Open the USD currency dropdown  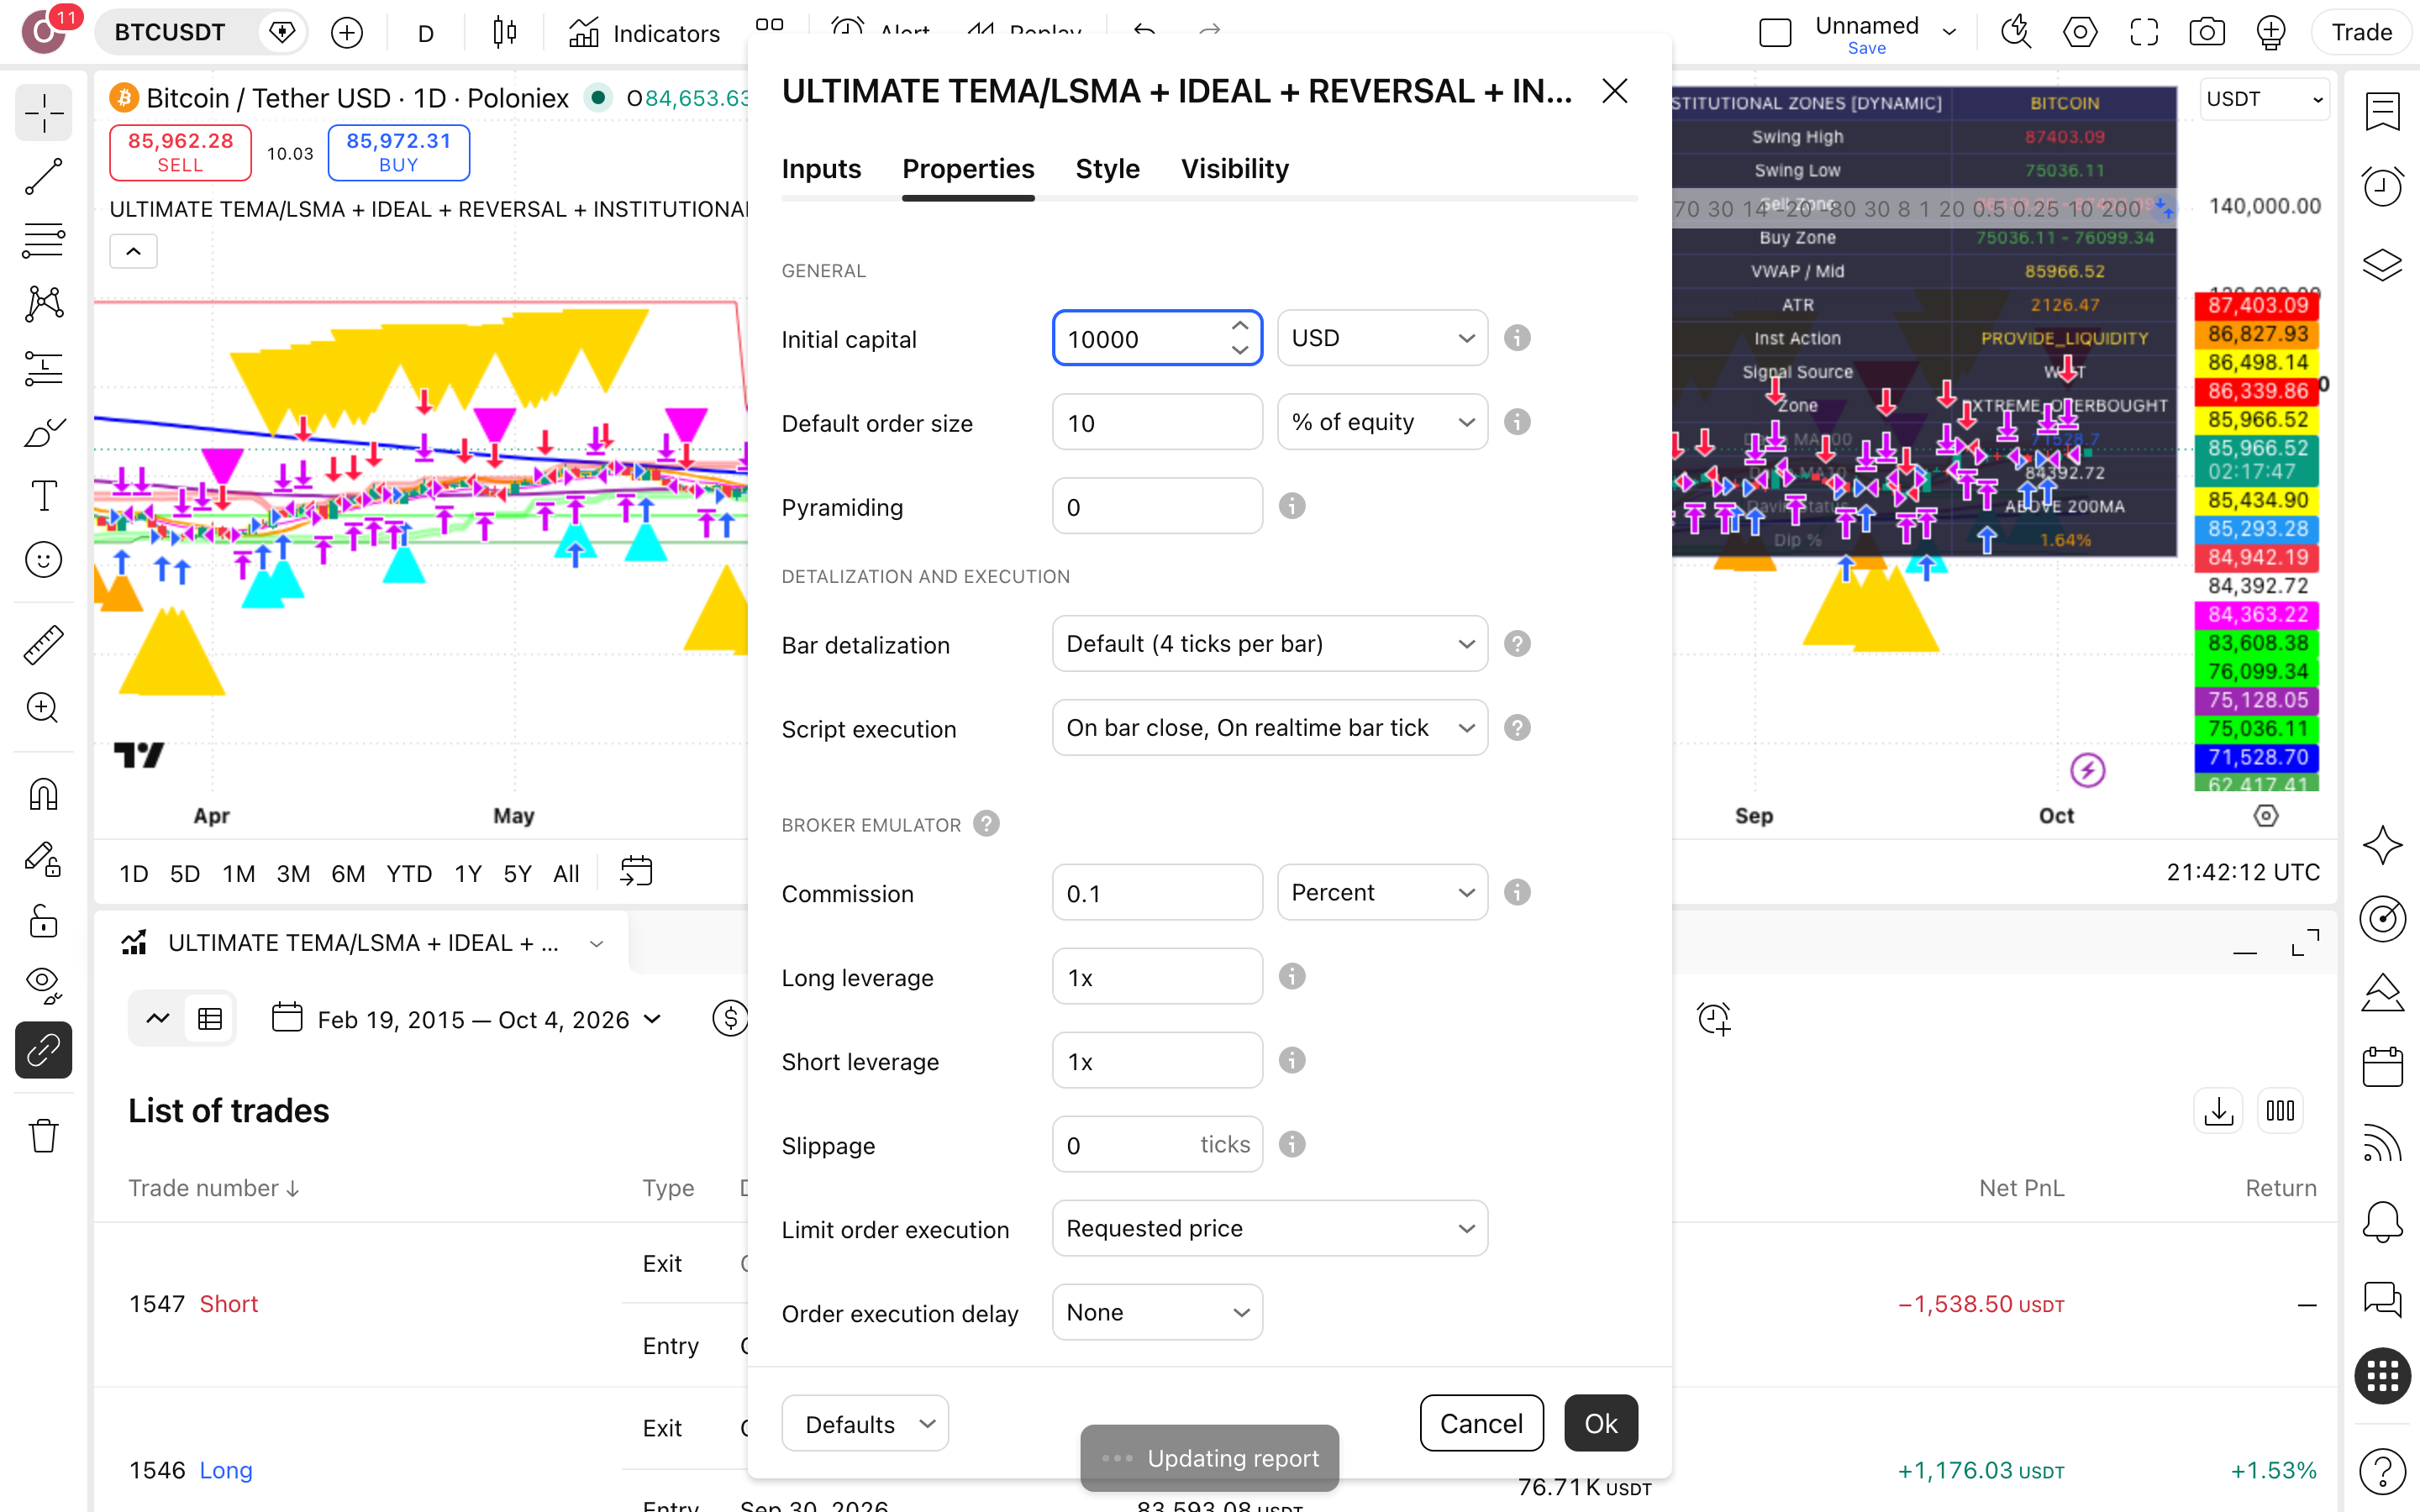click(1382, 338)
